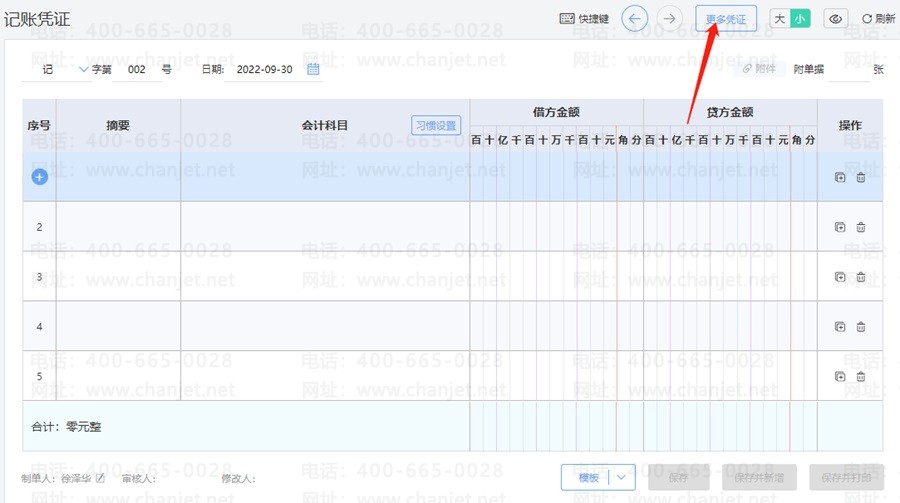This screenshot has width=900, height=503.
Task: Click the date field 2022-09-30
Action: click(x=265, y=69)
